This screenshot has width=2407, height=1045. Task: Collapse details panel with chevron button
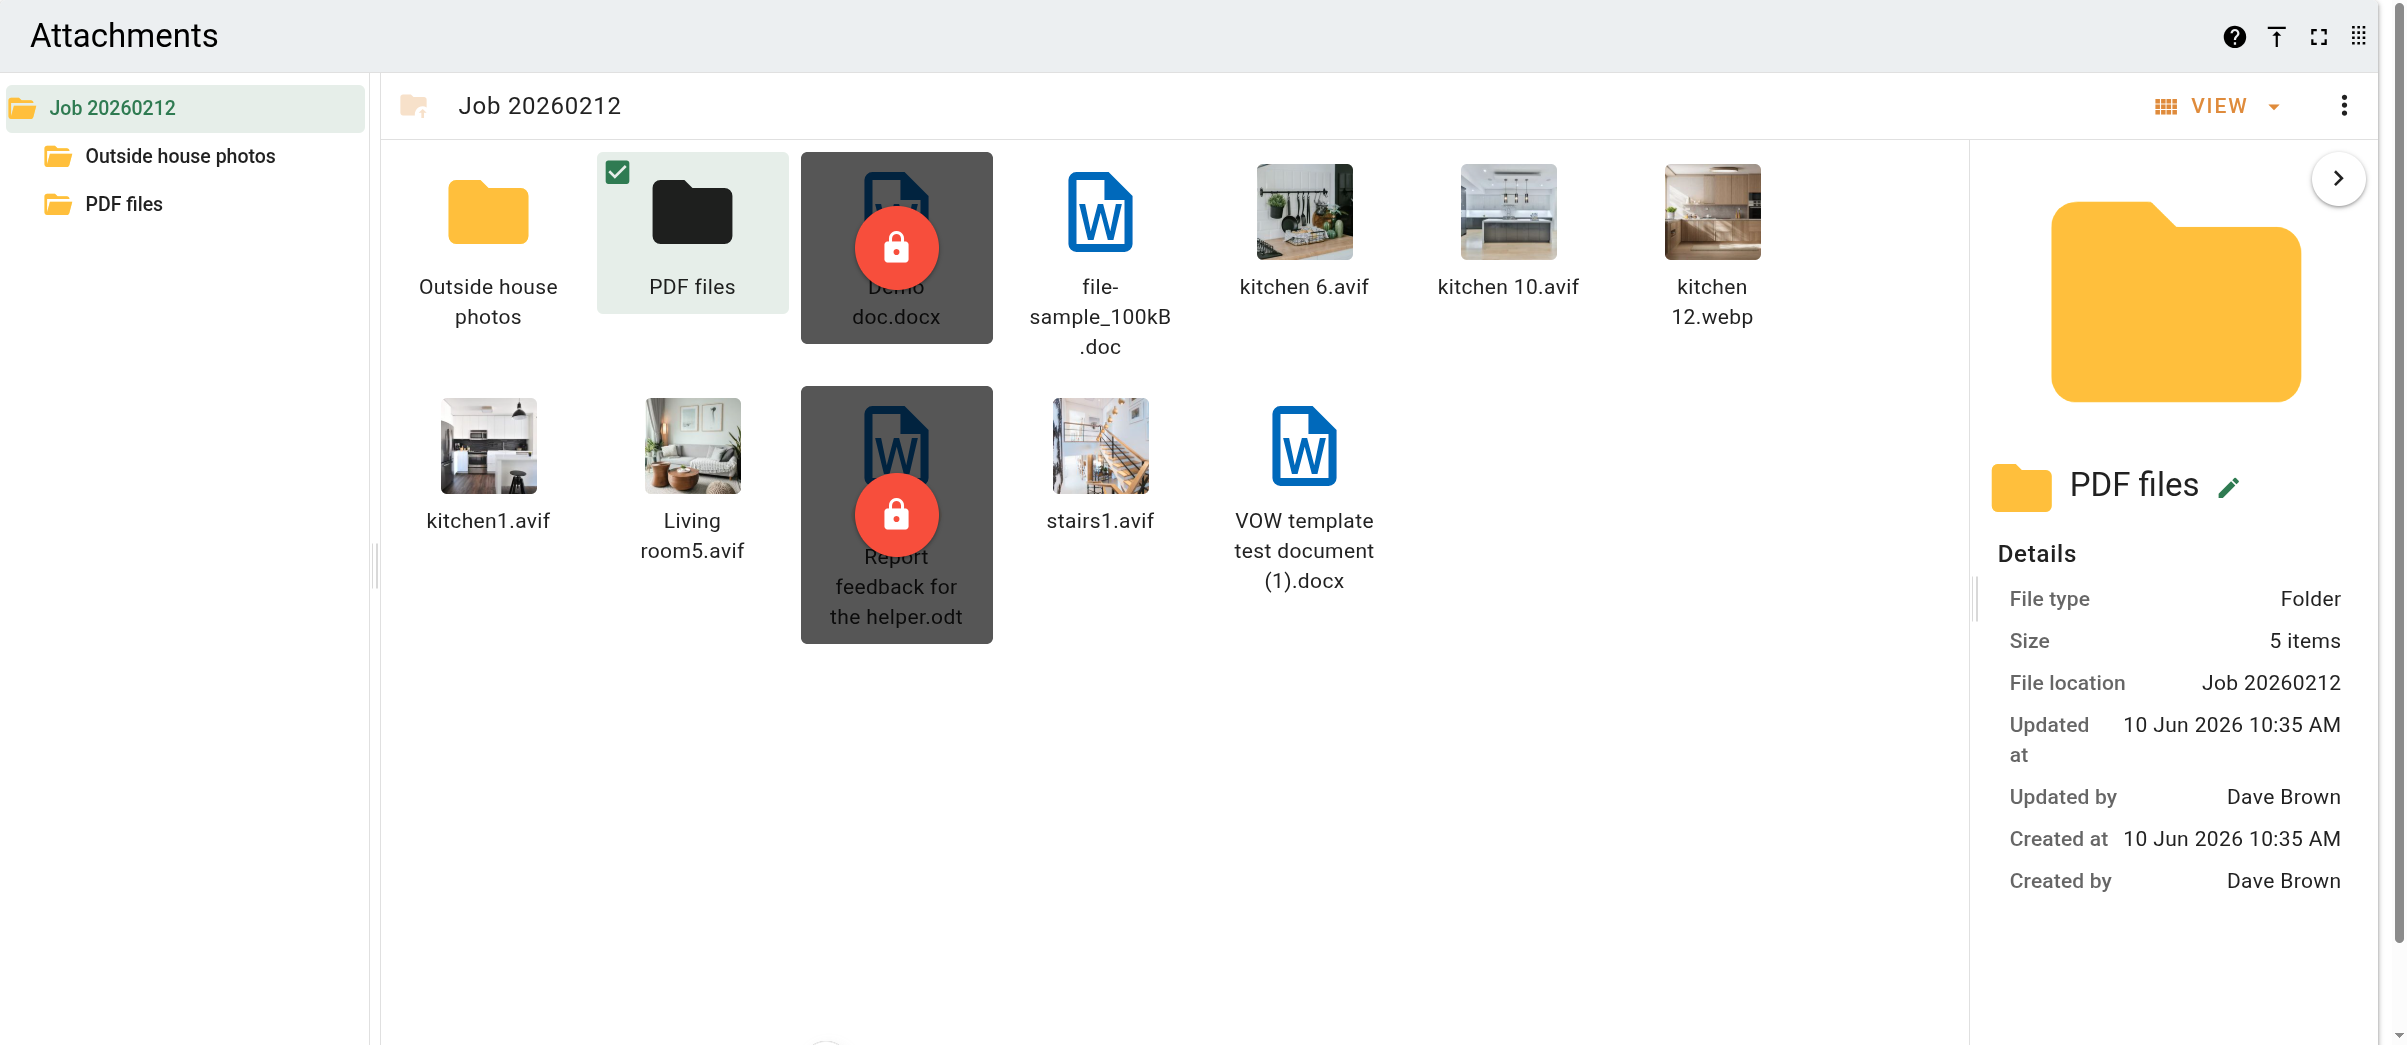[x=2338, y=178]
